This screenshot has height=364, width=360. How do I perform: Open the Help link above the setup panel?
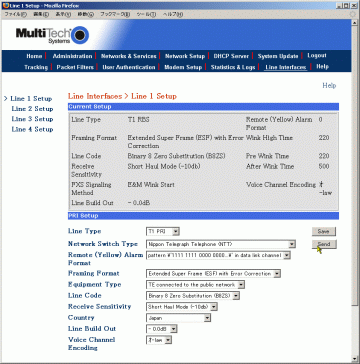[329, 85]
